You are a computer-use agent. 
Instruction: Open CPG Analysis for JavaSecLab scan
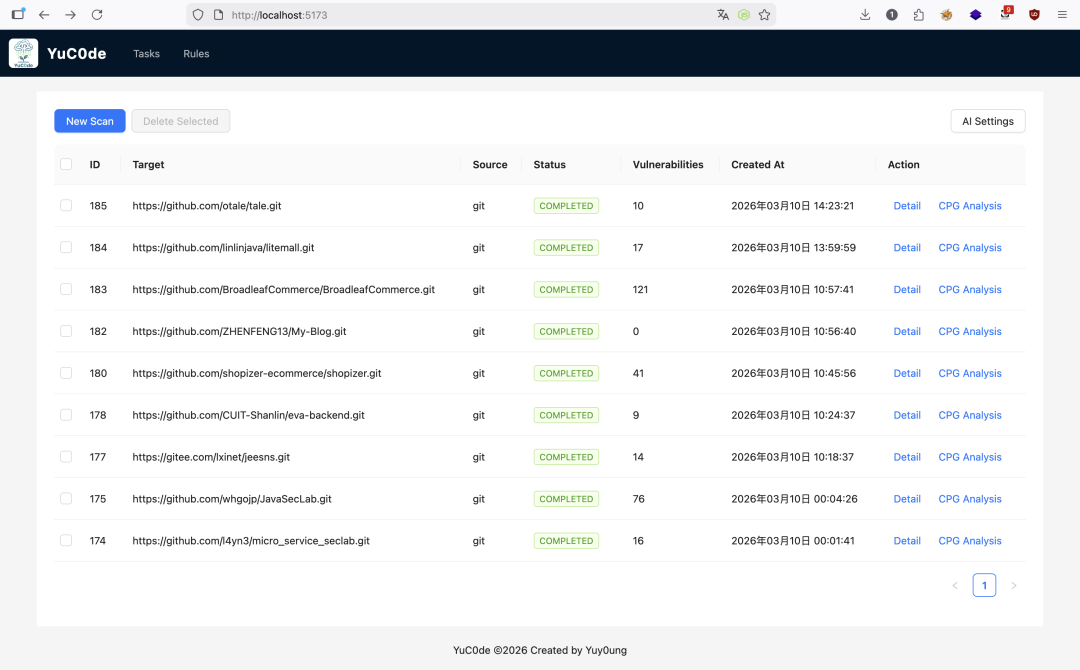click(969, 499)
